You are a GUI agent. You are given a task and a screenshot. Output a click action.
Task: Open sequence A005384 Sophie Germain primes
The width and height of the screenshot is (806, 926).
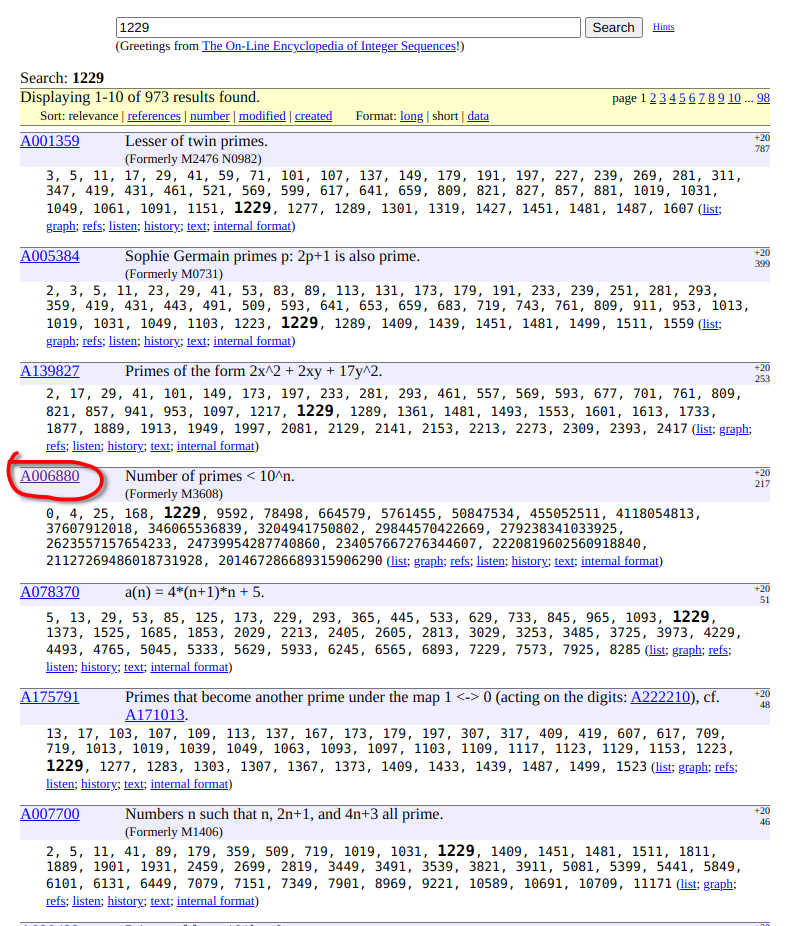point(50,256)
